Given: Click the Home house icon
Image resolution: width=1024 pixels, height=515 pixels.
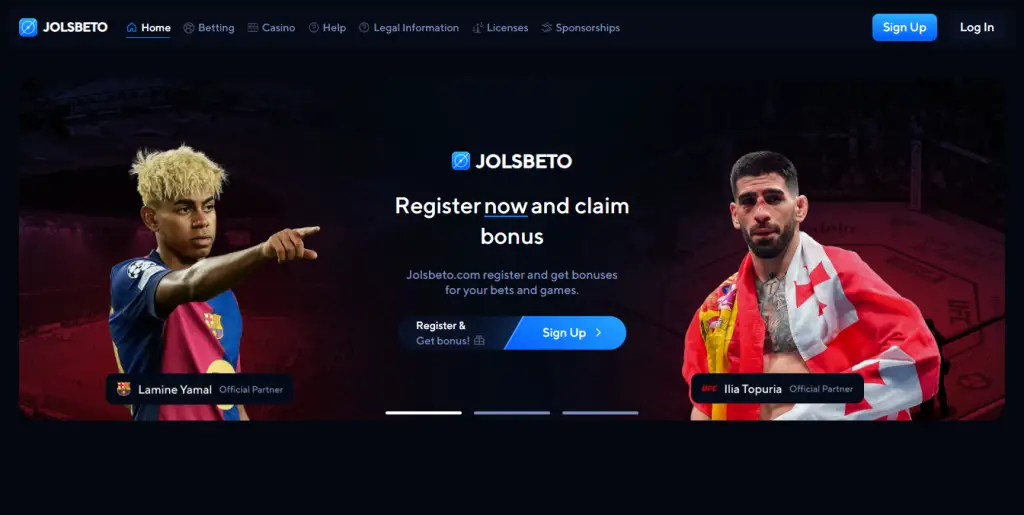Looking at the screenshot, I should click(132, 27).
